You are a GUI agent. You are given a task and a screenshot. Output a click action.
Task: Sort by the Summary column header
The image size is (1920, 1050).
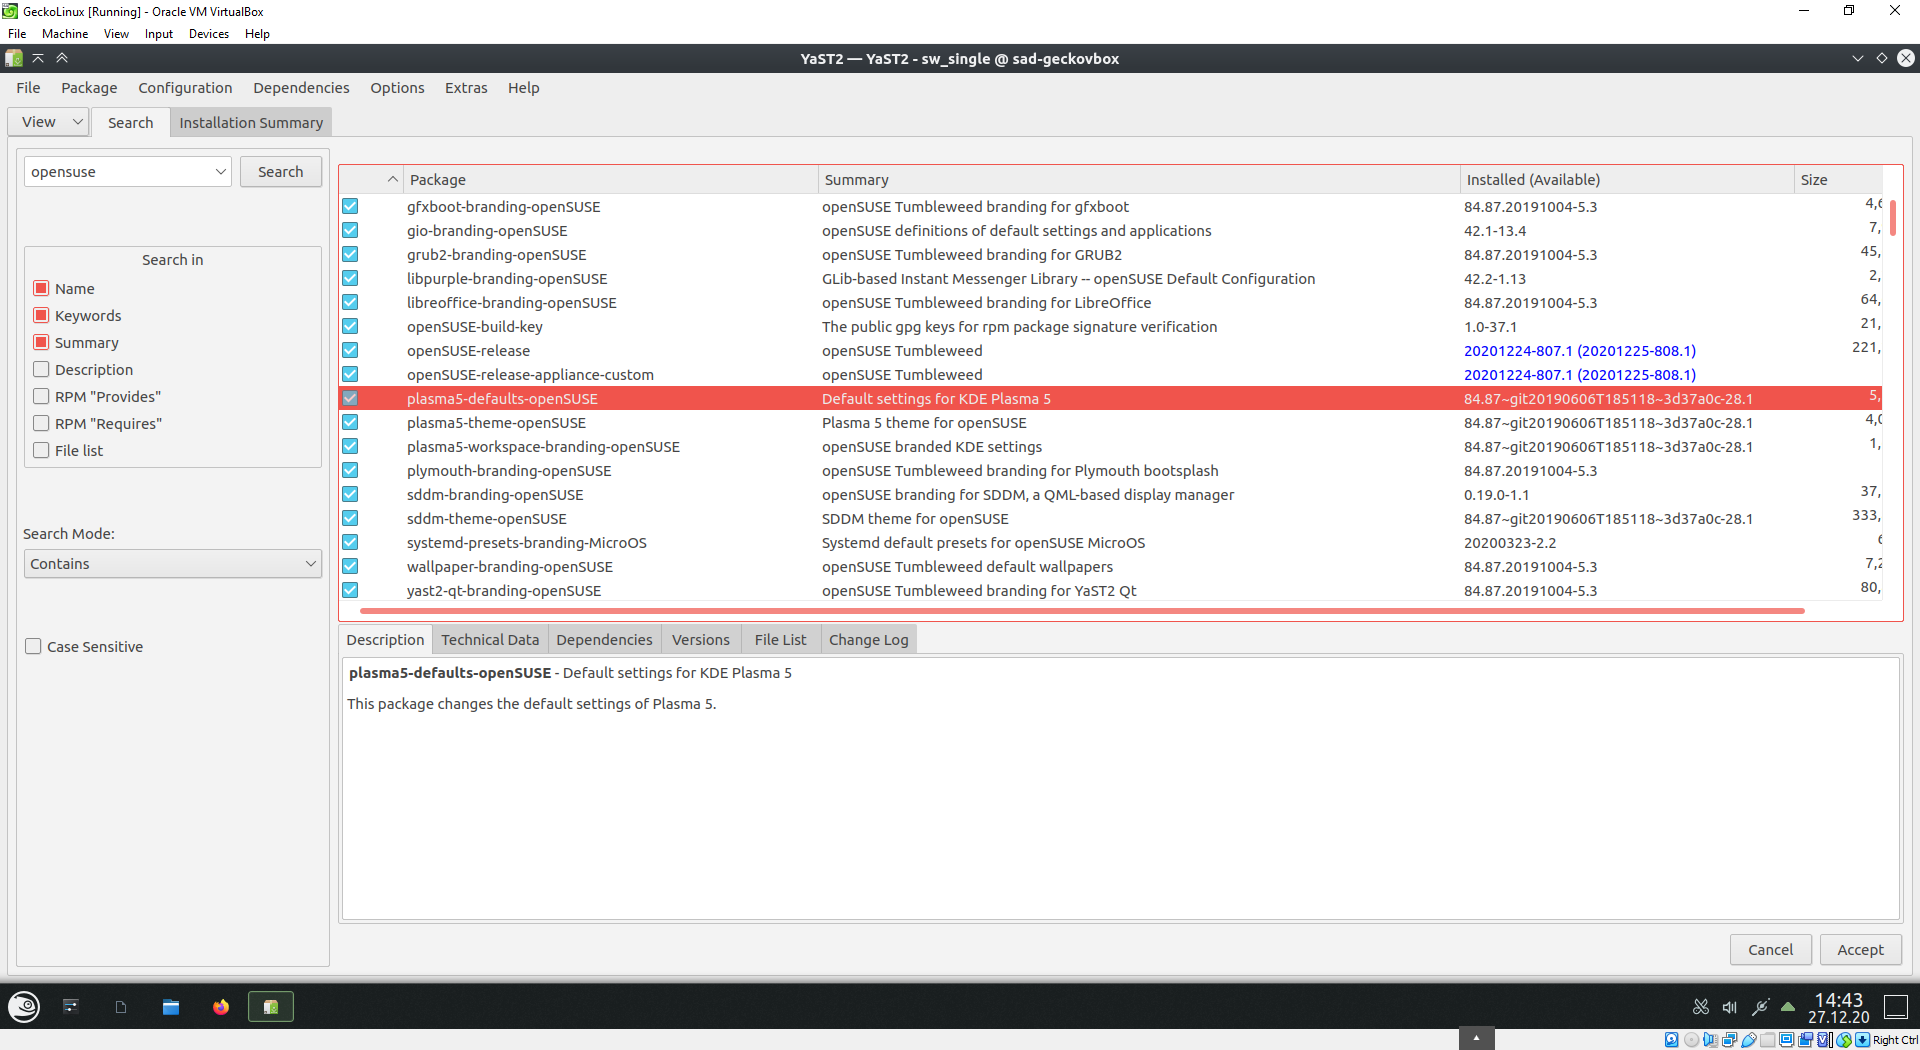pyautogui.click(x=1138, y=180)
